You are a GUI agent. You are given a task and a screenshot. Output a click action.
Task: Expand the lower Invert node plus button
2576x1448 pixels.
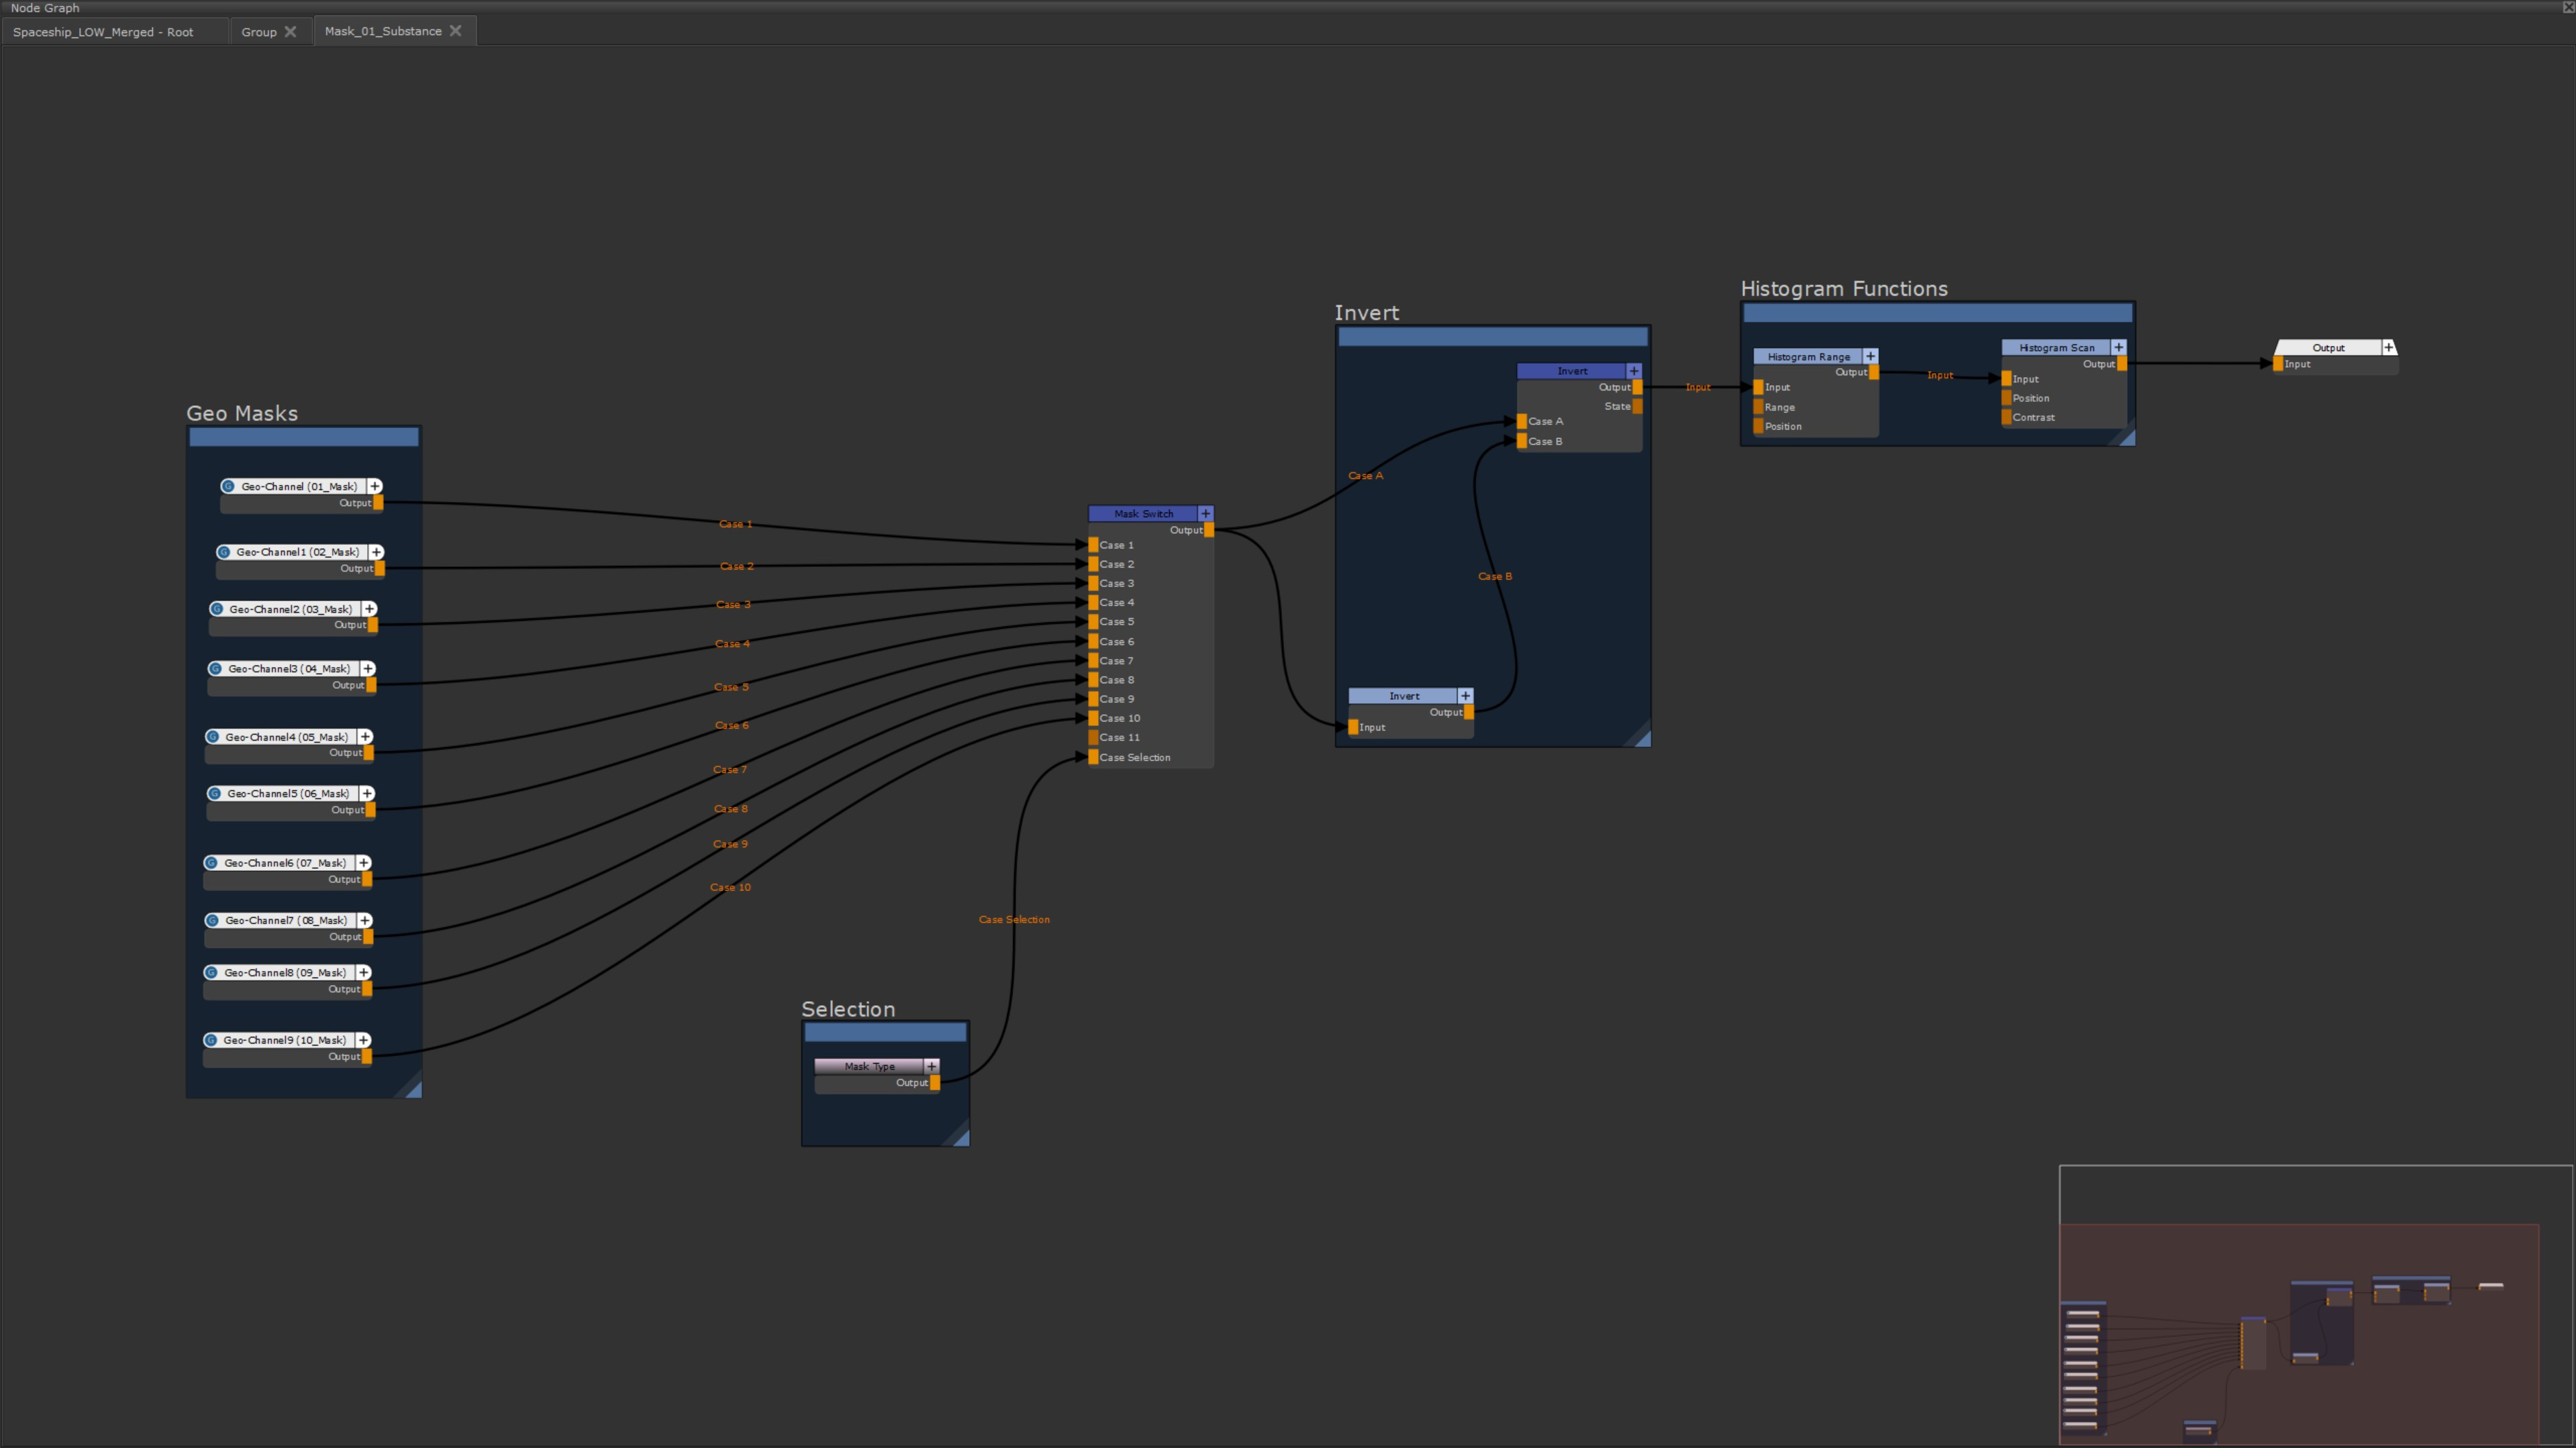point(1466,696)
